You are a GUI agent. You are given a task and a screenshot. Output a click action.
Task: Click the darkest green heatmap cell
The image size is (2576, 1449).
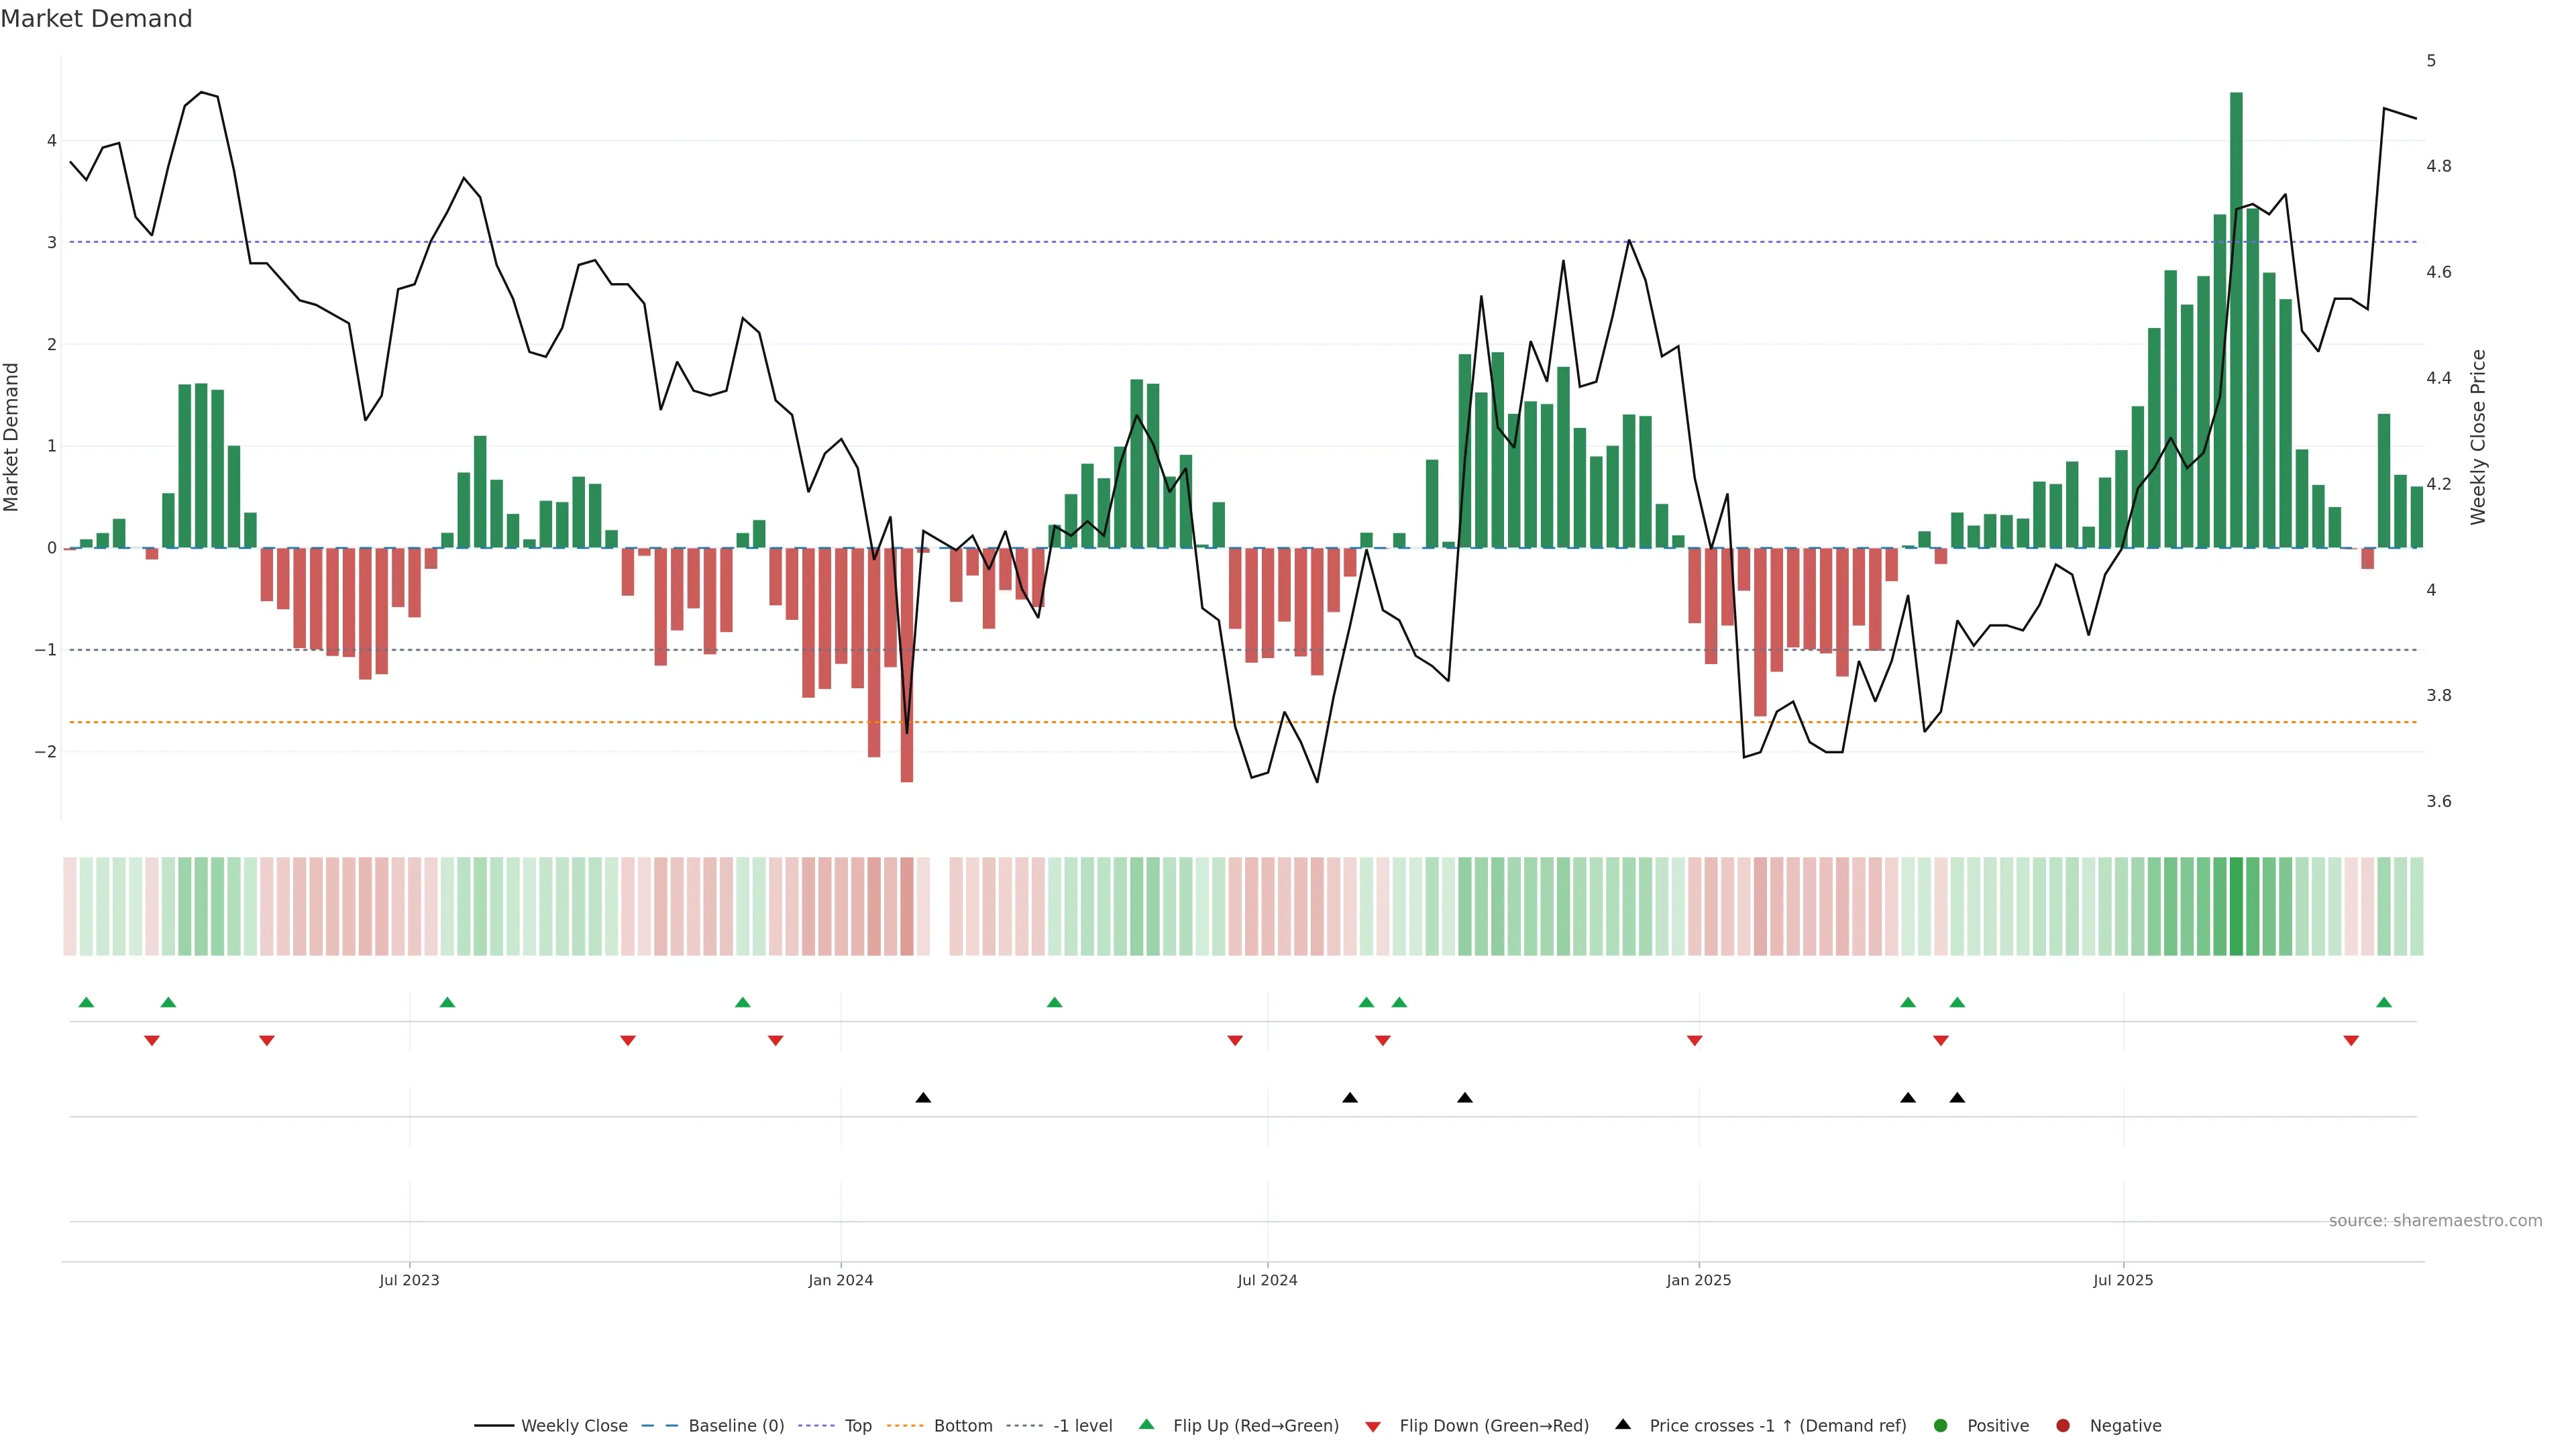point(2236,906)
